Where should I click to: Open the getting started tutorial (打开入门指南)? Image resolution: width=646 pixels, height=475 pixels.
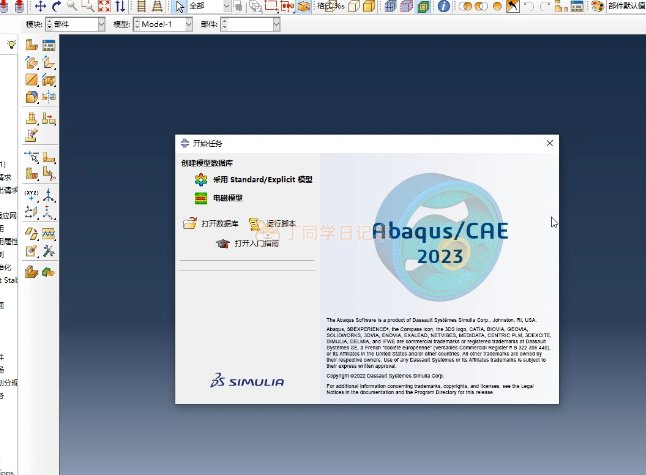255,242
